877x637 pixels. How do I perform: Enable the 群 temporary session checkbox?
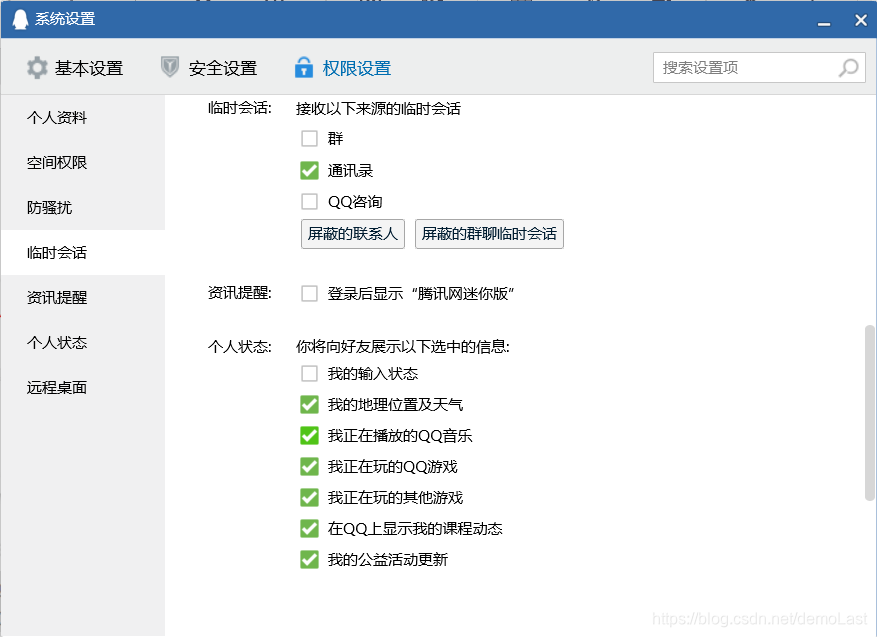[x=309, y=138]
